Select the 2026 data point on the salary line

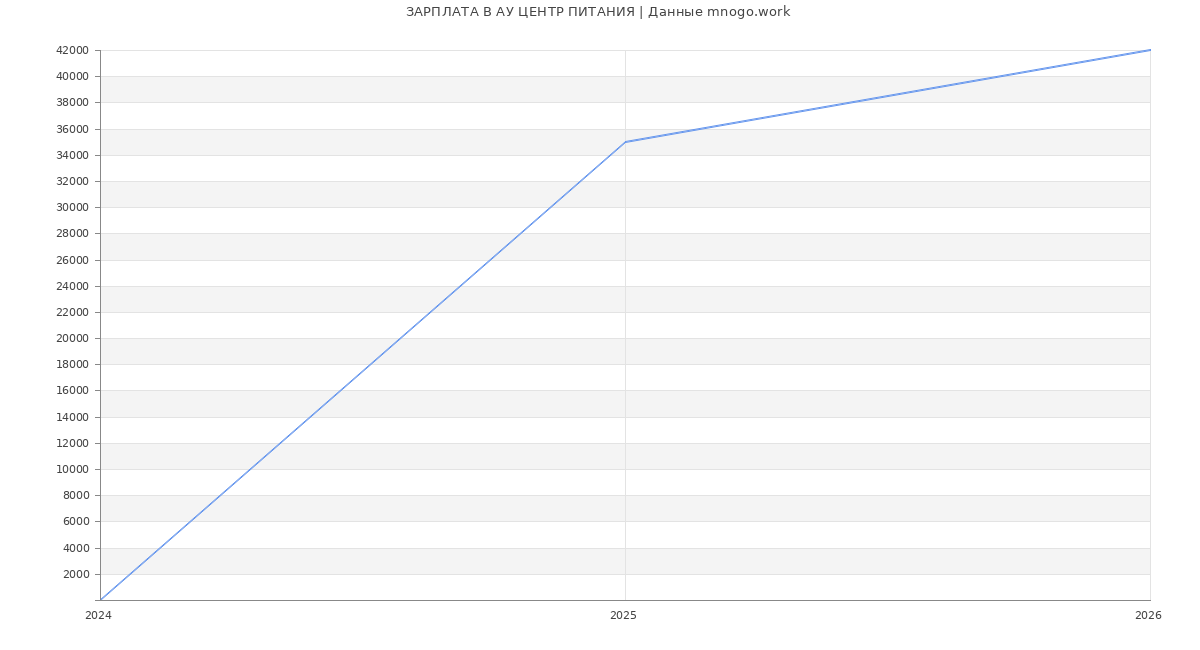[x=1150, y=50]
